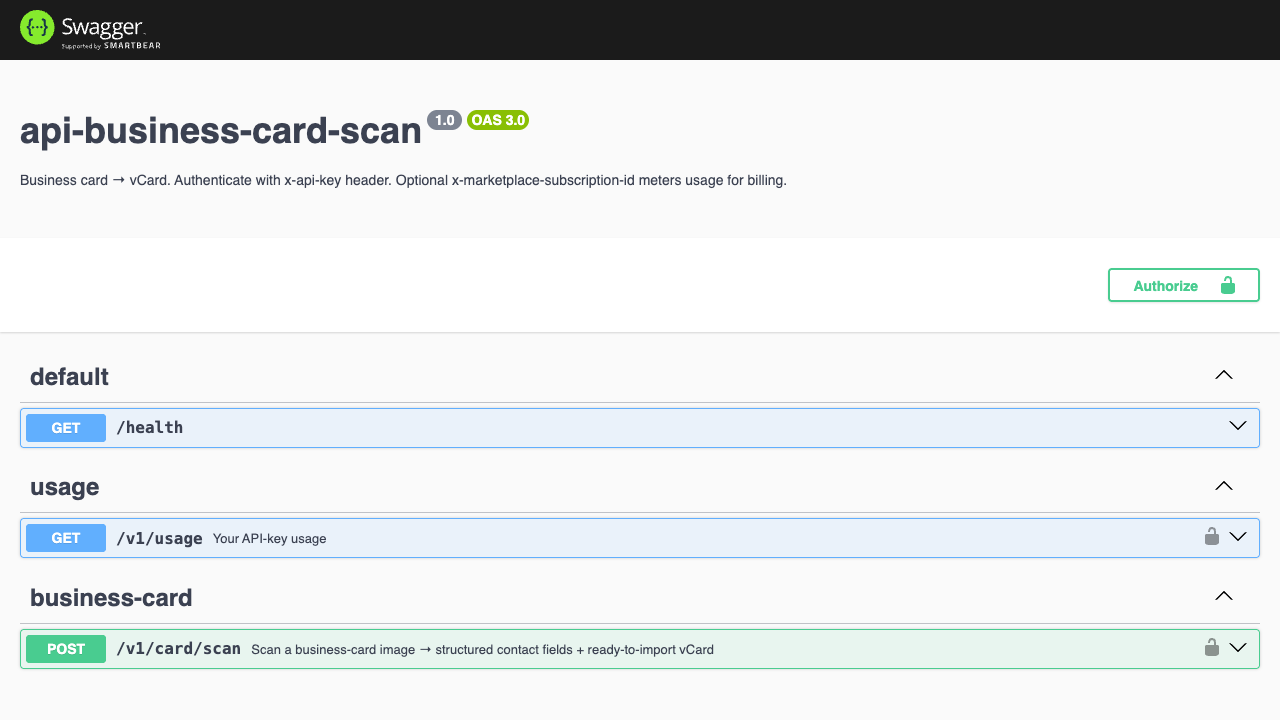Expand the /health endpoint arrow
The height and width of the screenshot is (720, 1280).
(1238, 426)
